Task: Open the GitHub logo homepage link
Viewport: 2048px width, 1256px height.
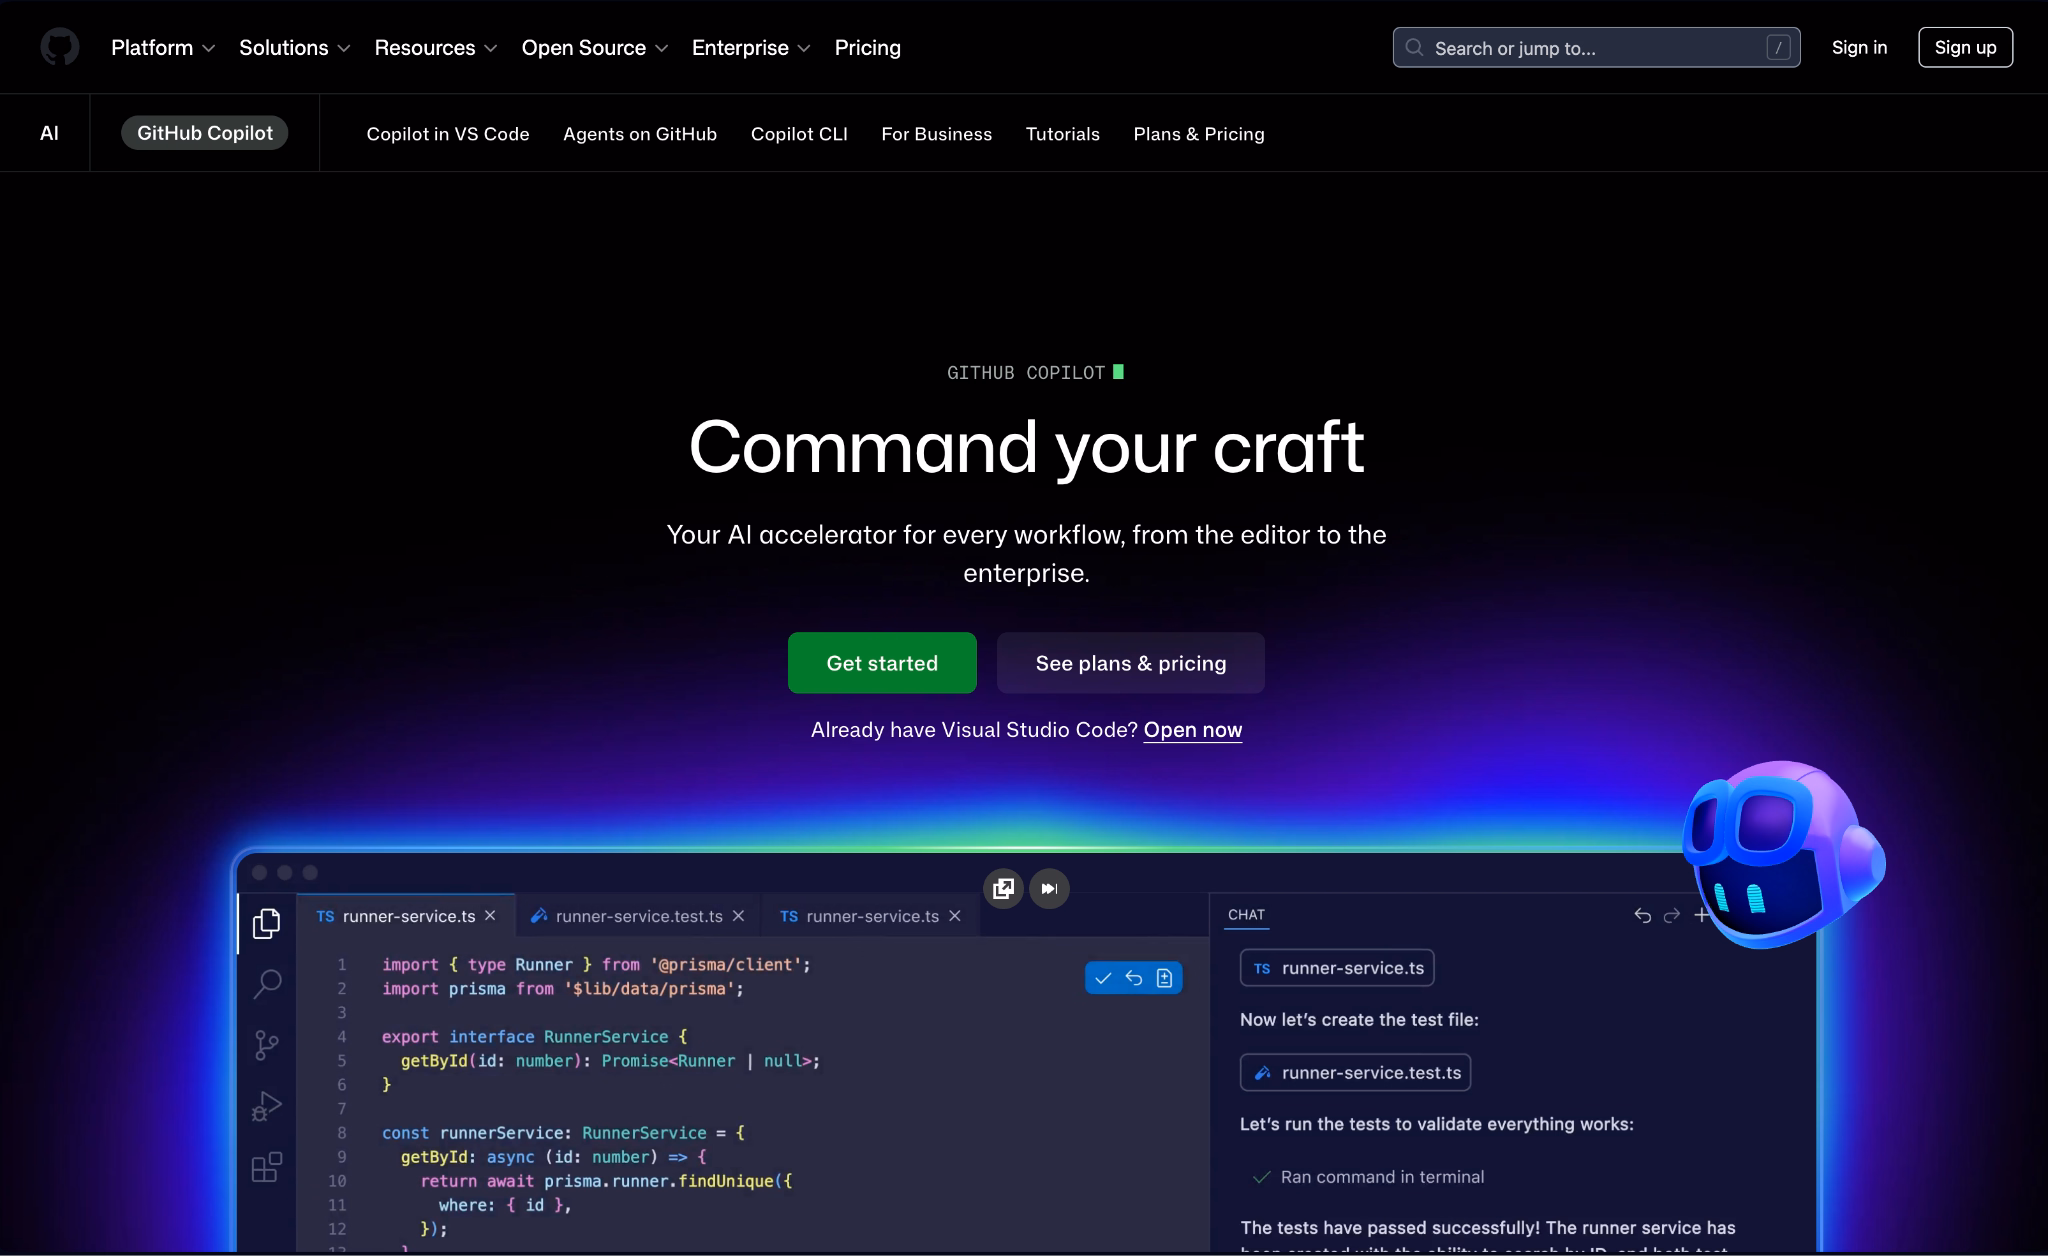Action: click(60, 47)
